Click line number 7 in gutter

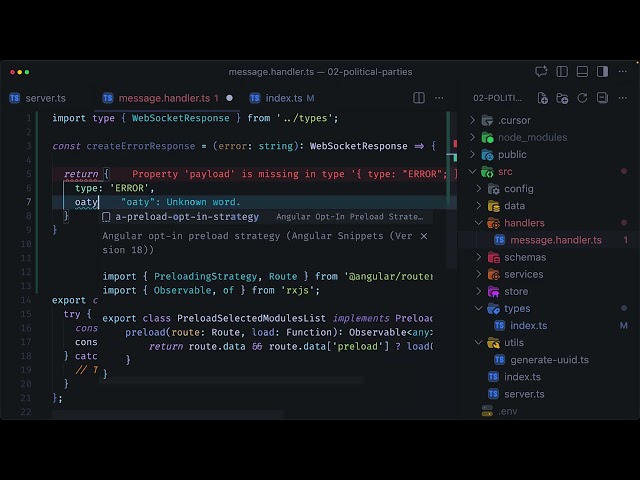(x=29, y=202)
